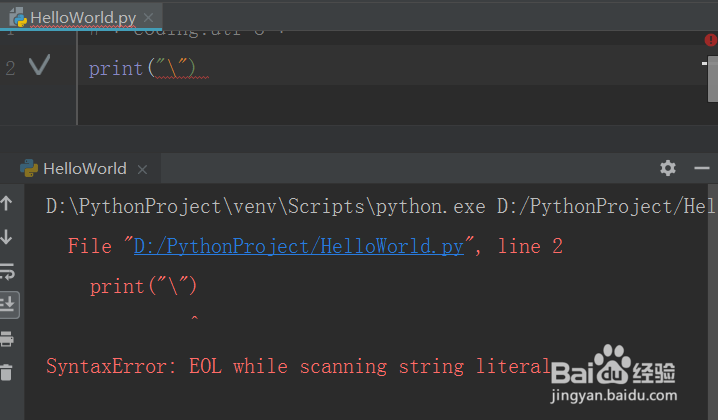Click line 2 gutter checkmark
The height and width of the screenshot is (420, 718).
tap(39, 65)
